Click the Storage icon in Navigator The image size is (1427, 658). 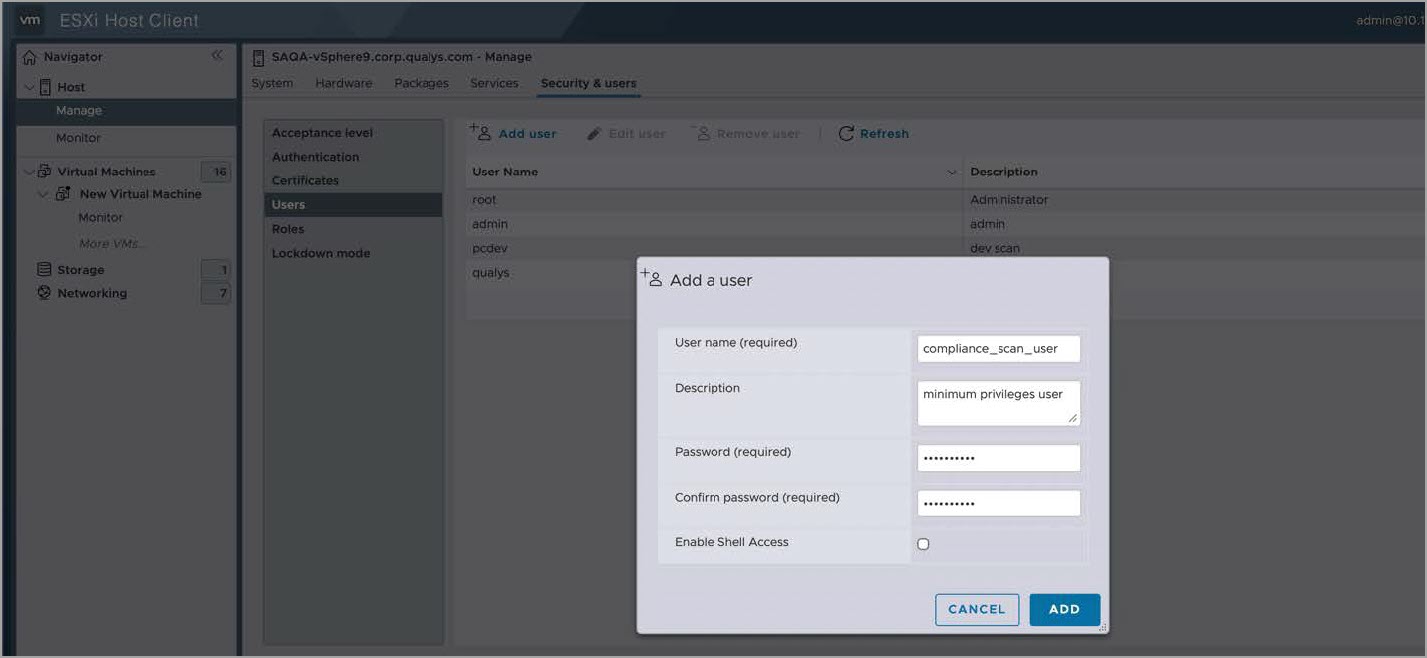44,270
